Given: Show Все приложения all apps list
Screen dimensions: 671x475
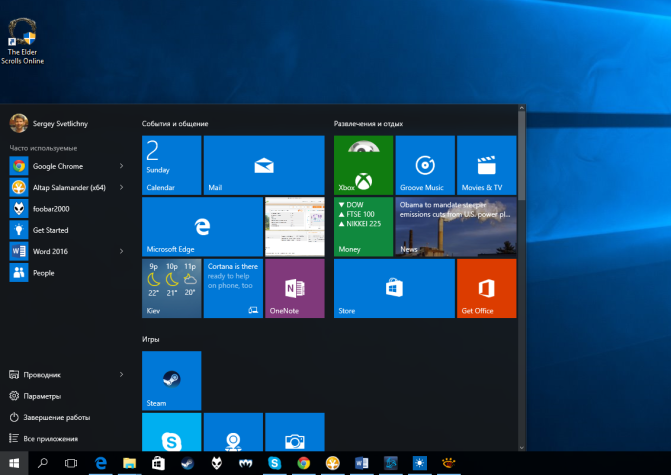Looking at the screenshot, I should [x=44, y=439].
